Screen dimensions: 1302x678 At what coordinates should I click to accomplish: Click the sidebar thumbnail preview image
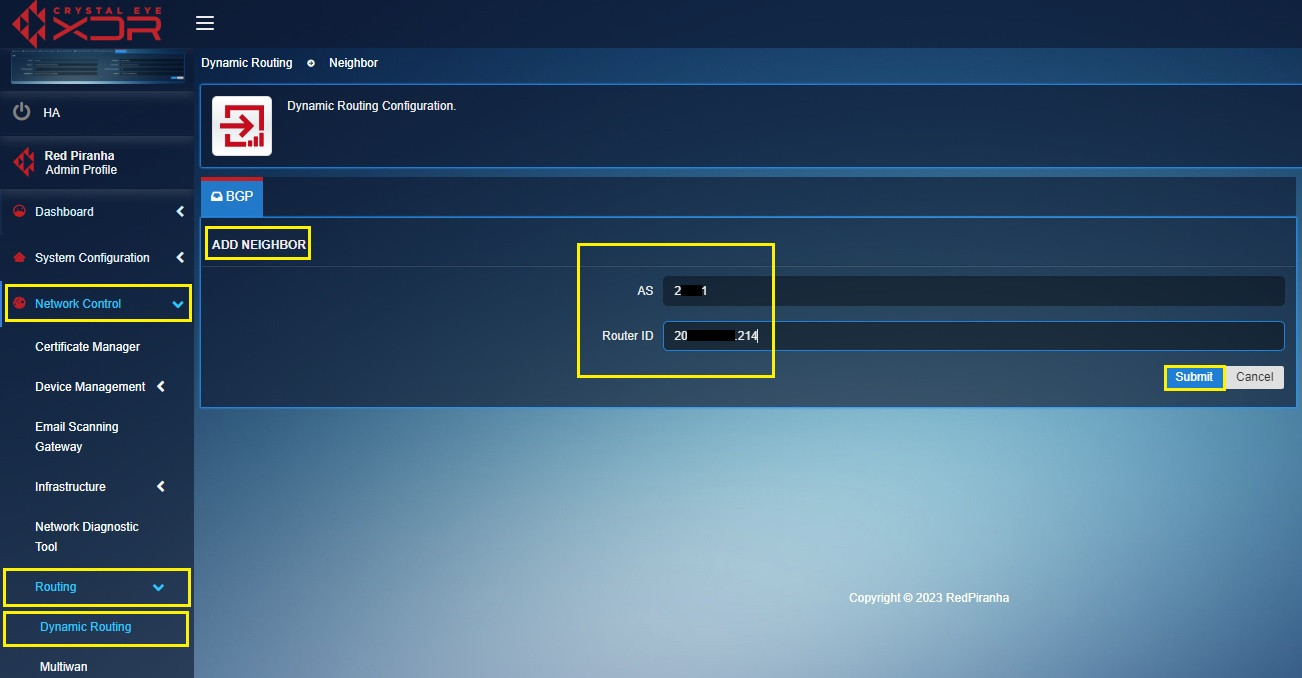click(98, 66)
